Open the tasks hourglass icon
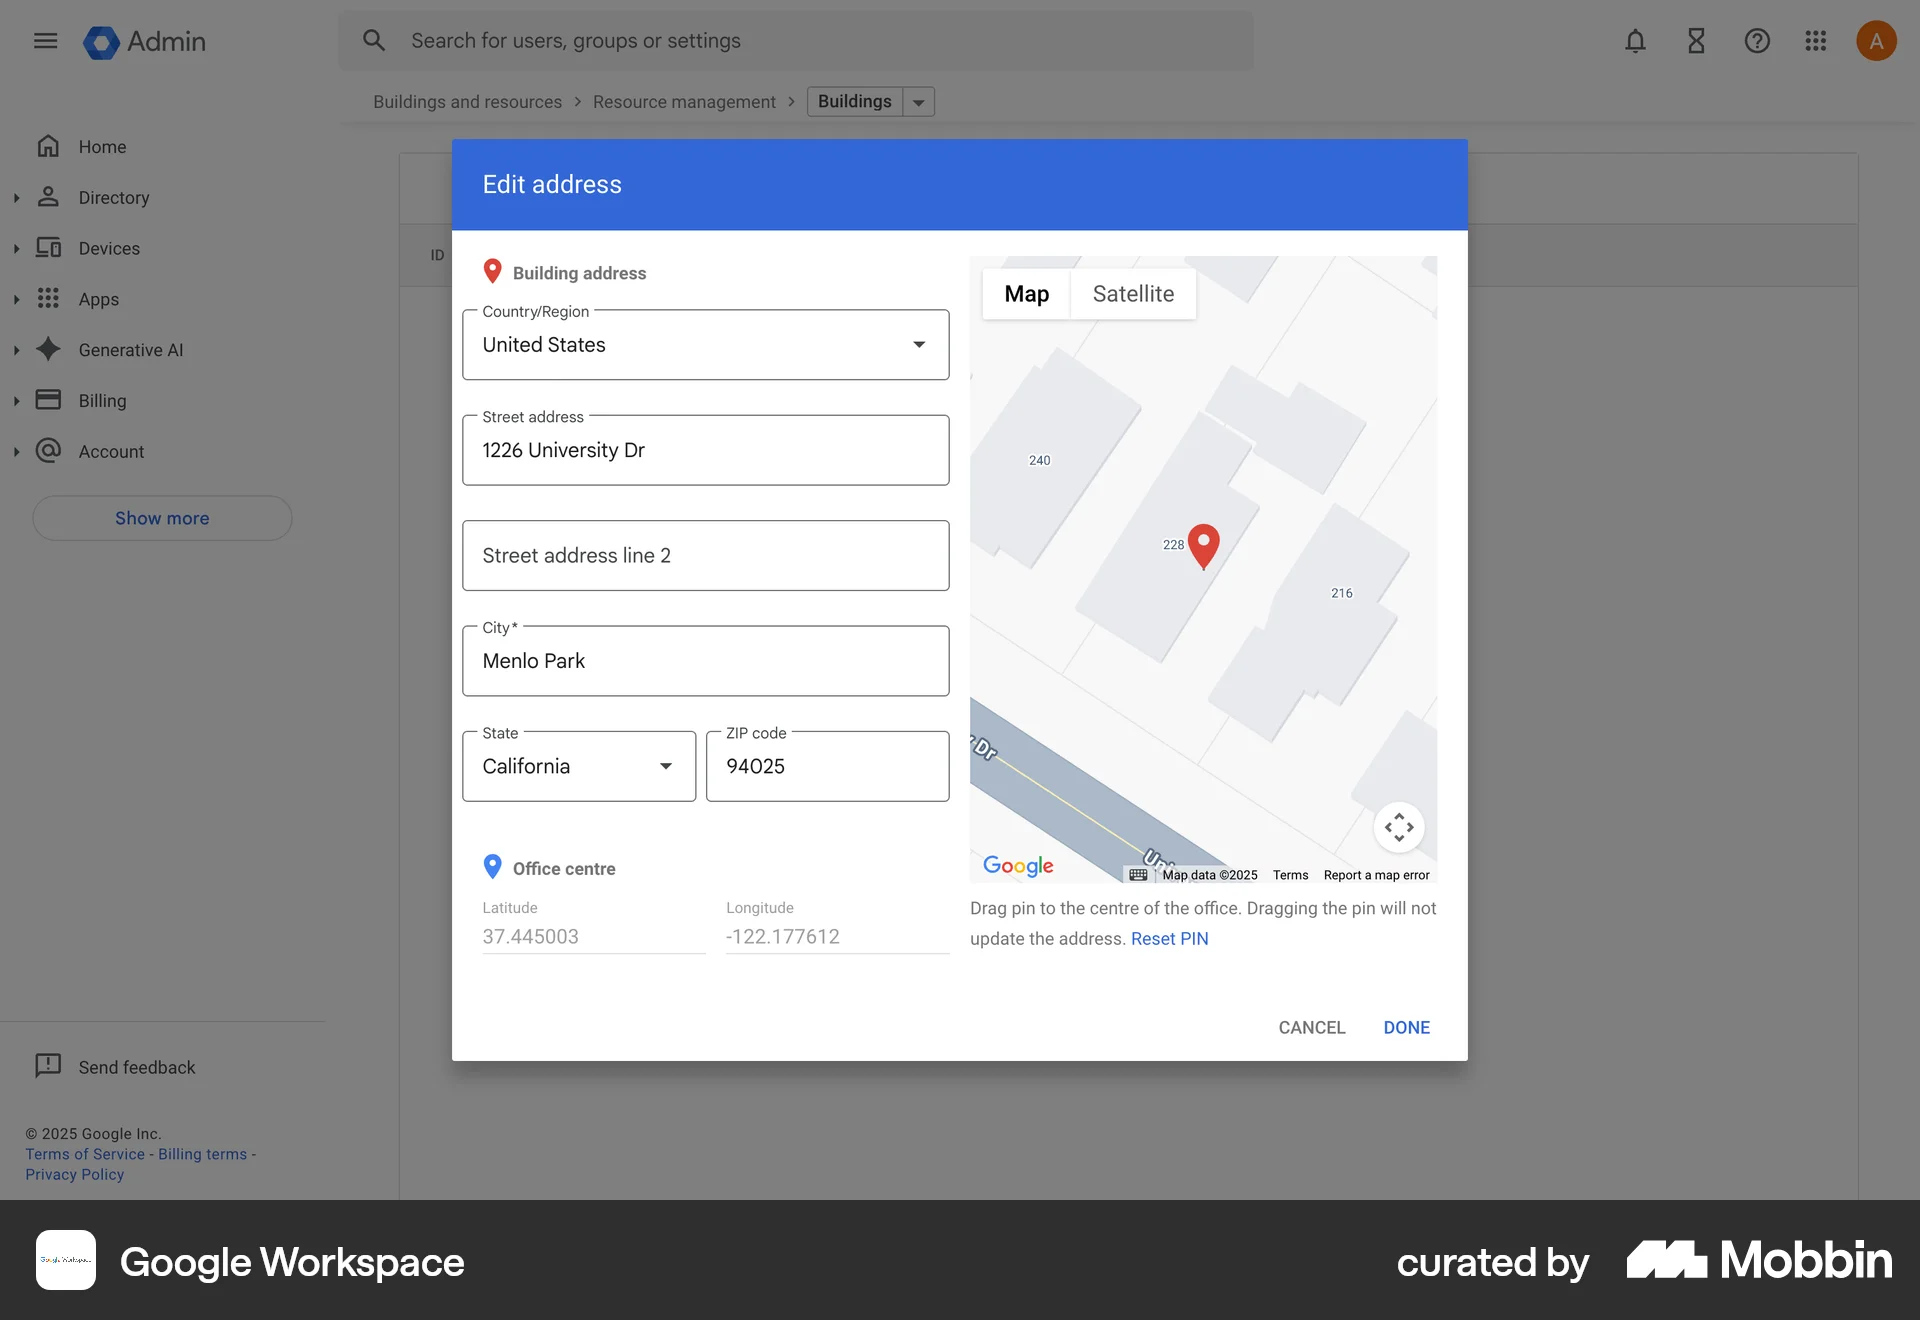 (x=1695, y=41)
